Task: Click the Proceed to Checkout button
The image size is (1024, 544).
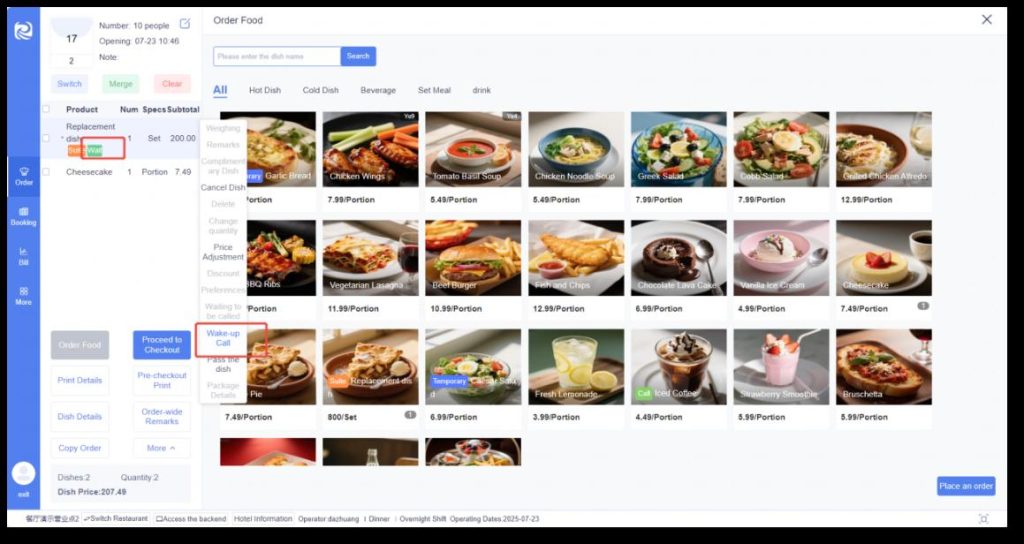Action: click(162, 345)
